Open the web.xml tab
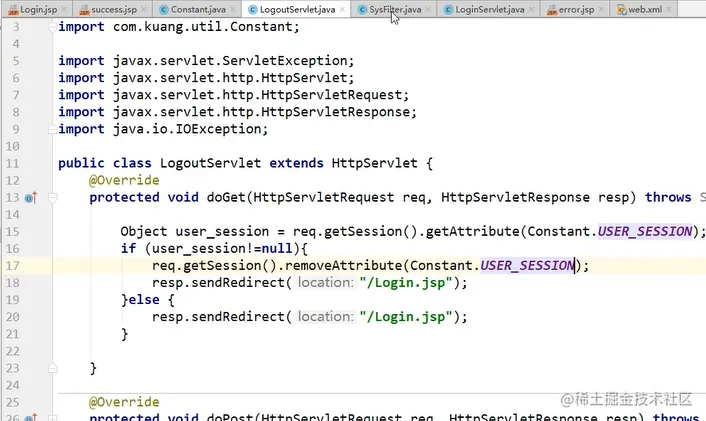 tap(645, 9)
